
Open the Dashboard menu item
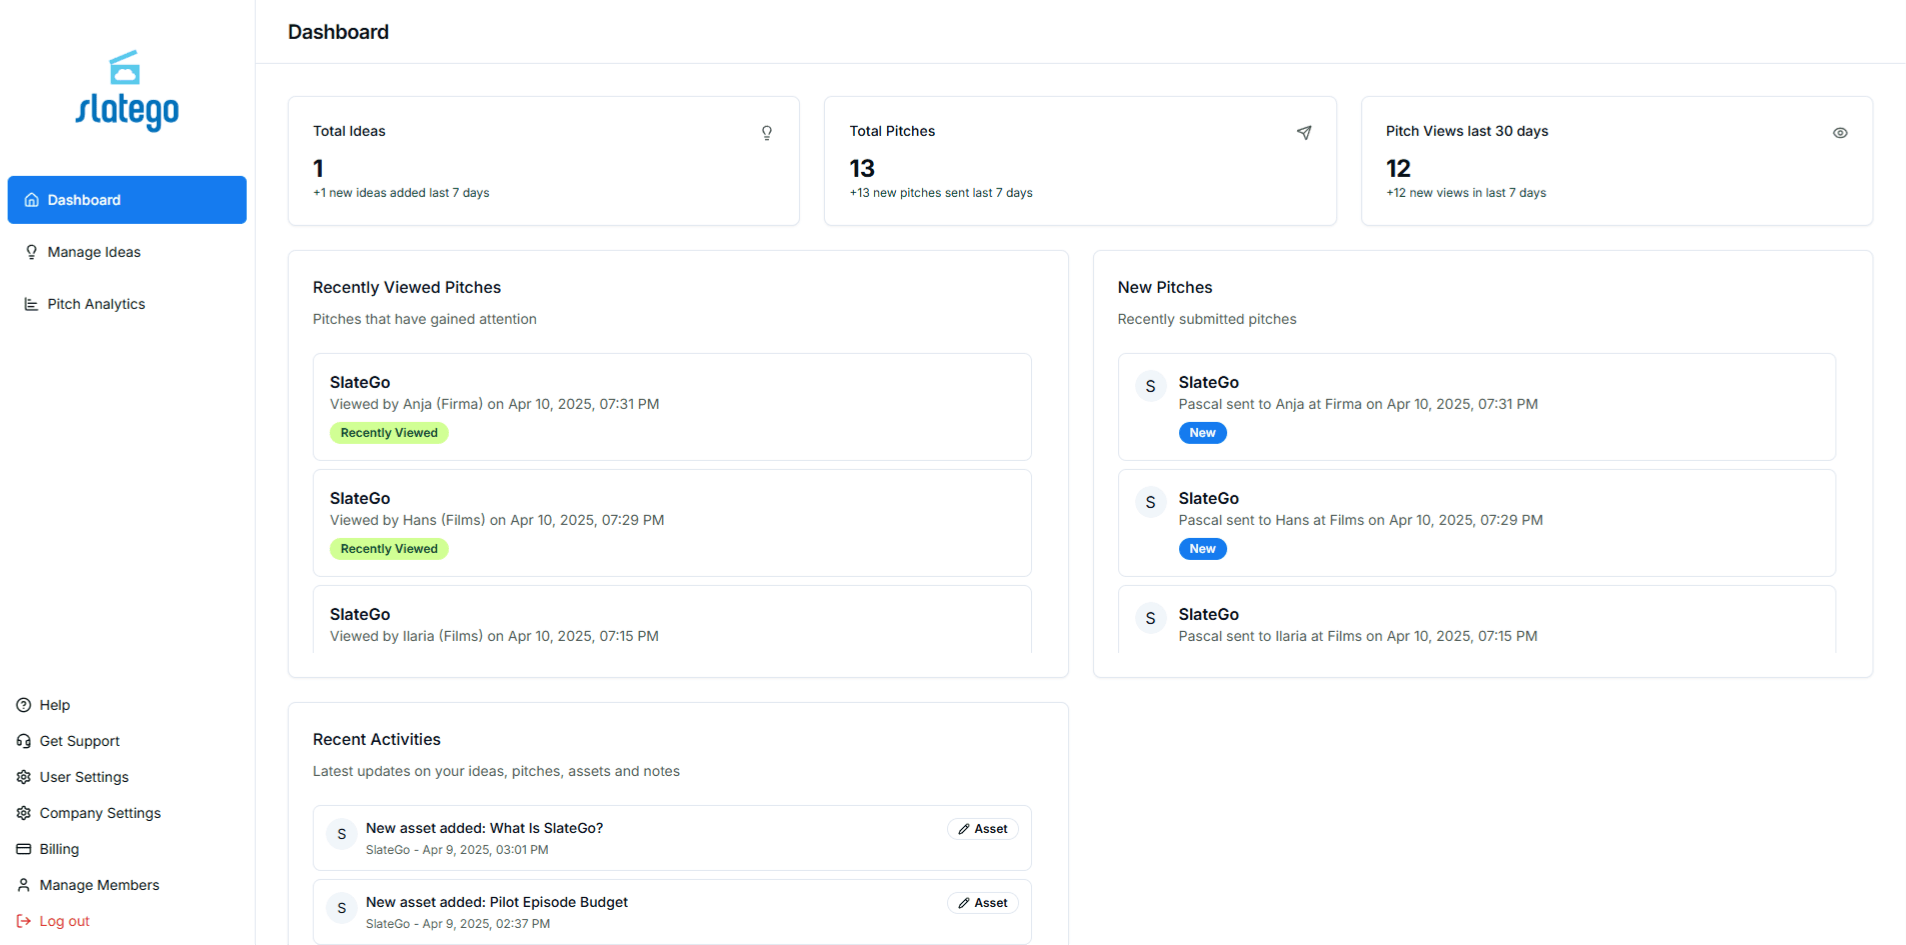127,200
